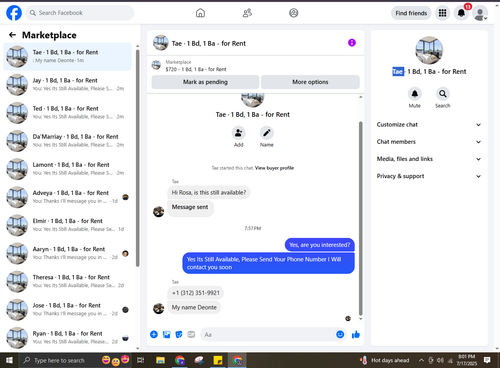Open Tae conversation in chat list
500x368 pixels.
click(x=68, y=57)
